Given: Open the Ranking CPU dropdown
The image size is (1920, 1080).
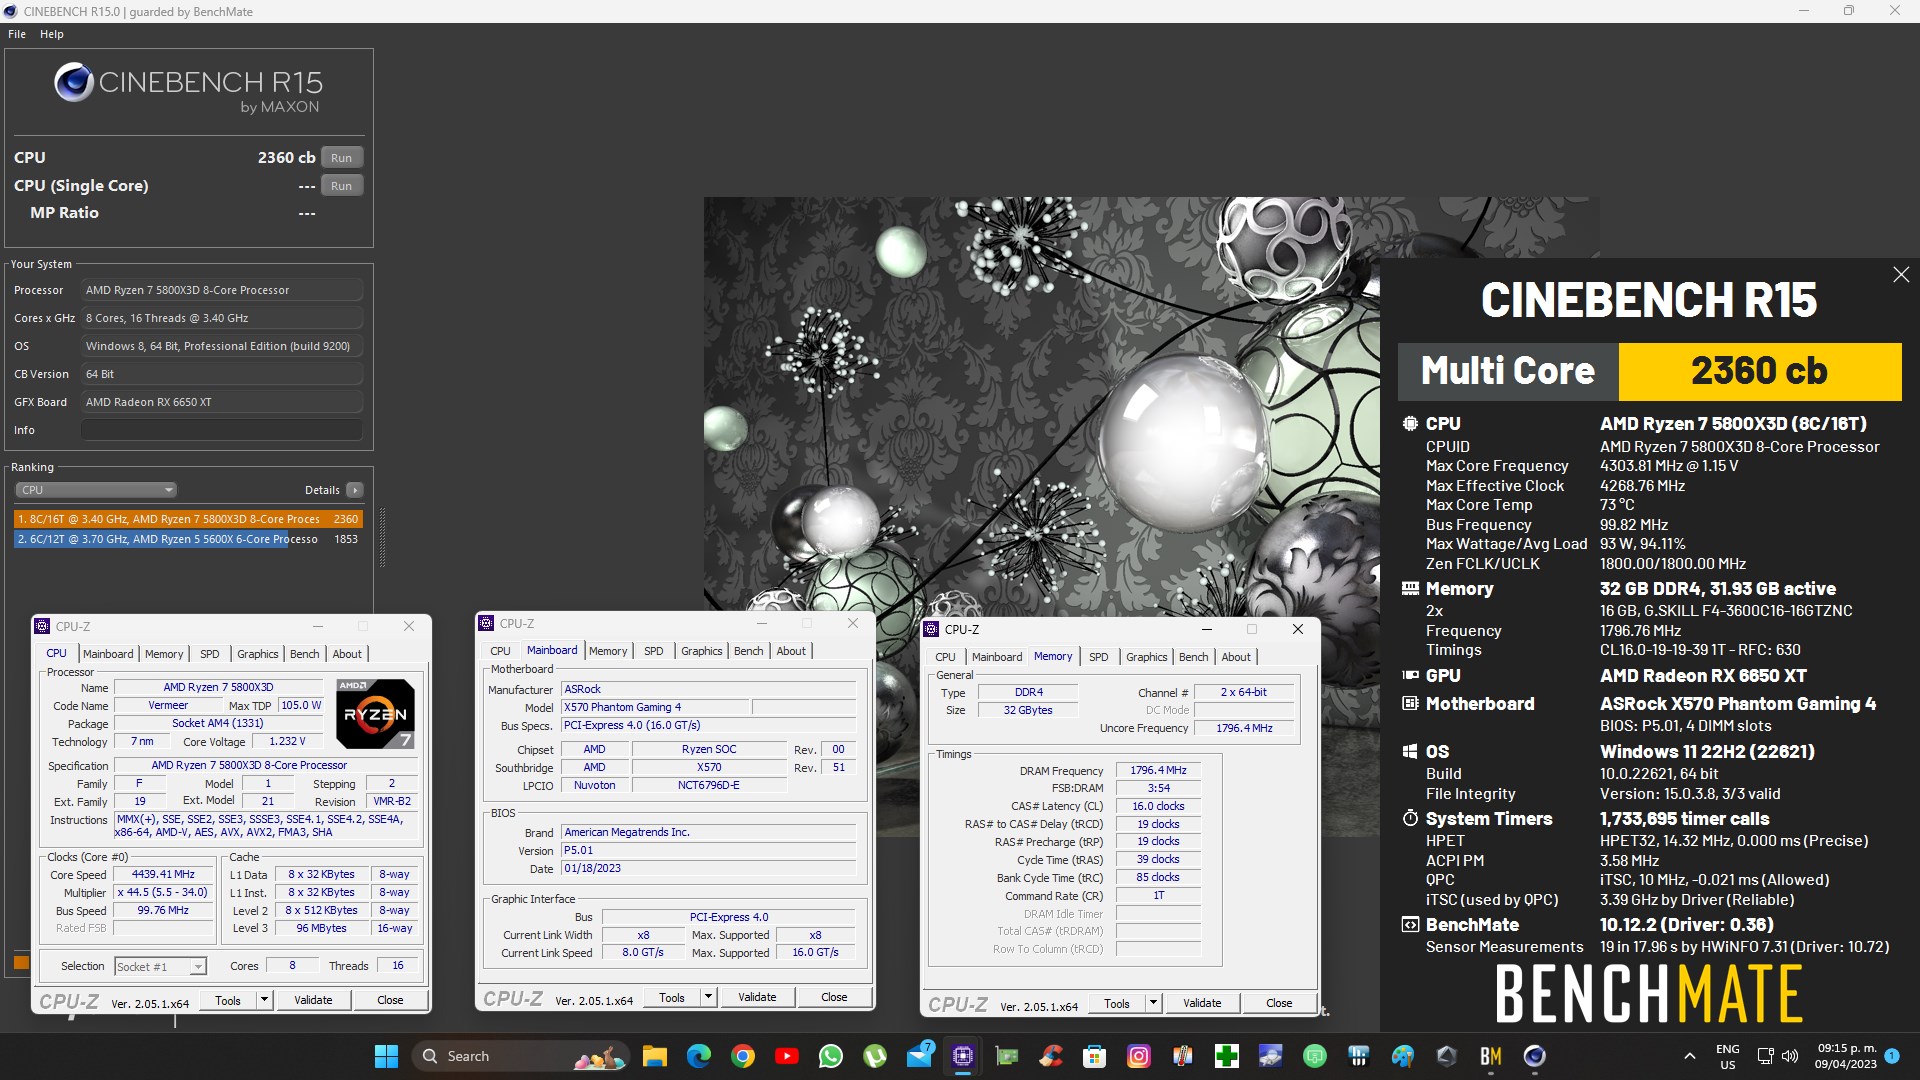Looking at the screenshot, I should click(96, 490).
